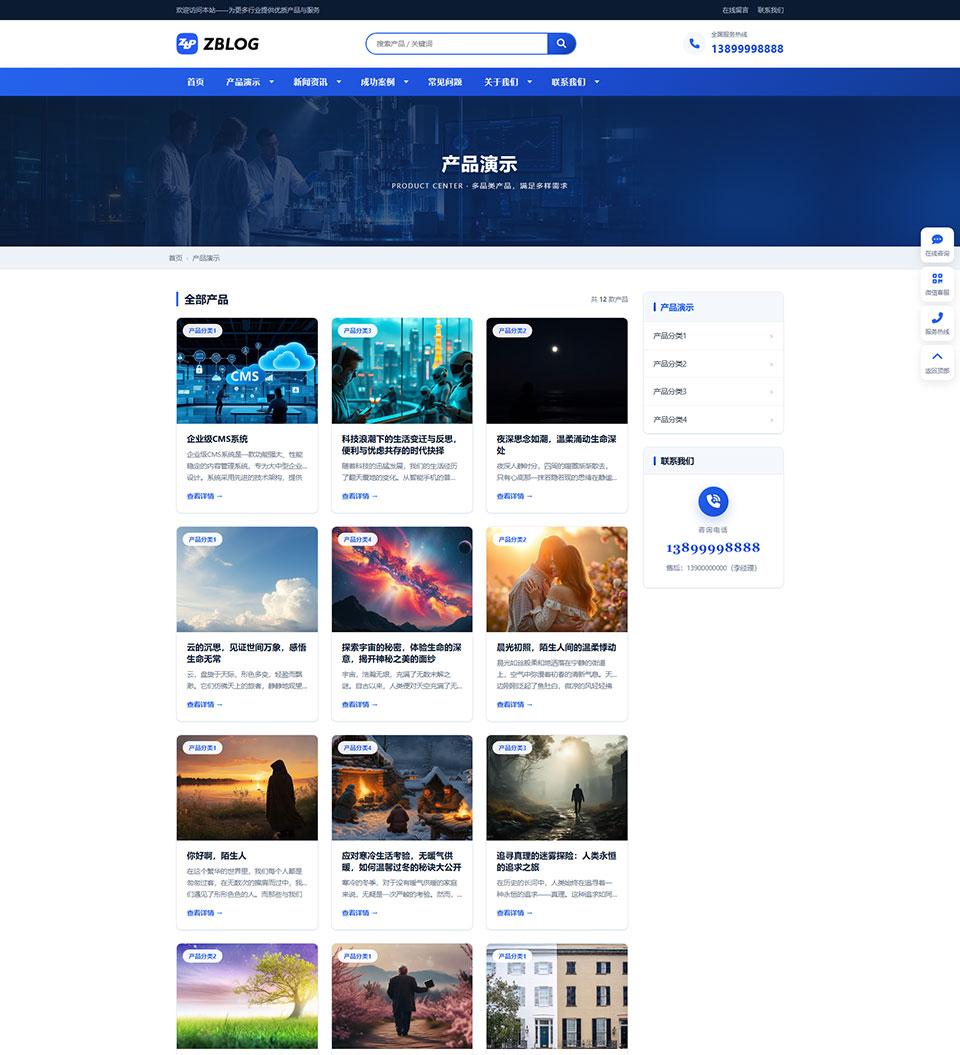Image resolution: width=960 pixels, height=1055 pixels.
Task: Go to 首页 in the blue navigation bar
Action: tap(195, 82)
